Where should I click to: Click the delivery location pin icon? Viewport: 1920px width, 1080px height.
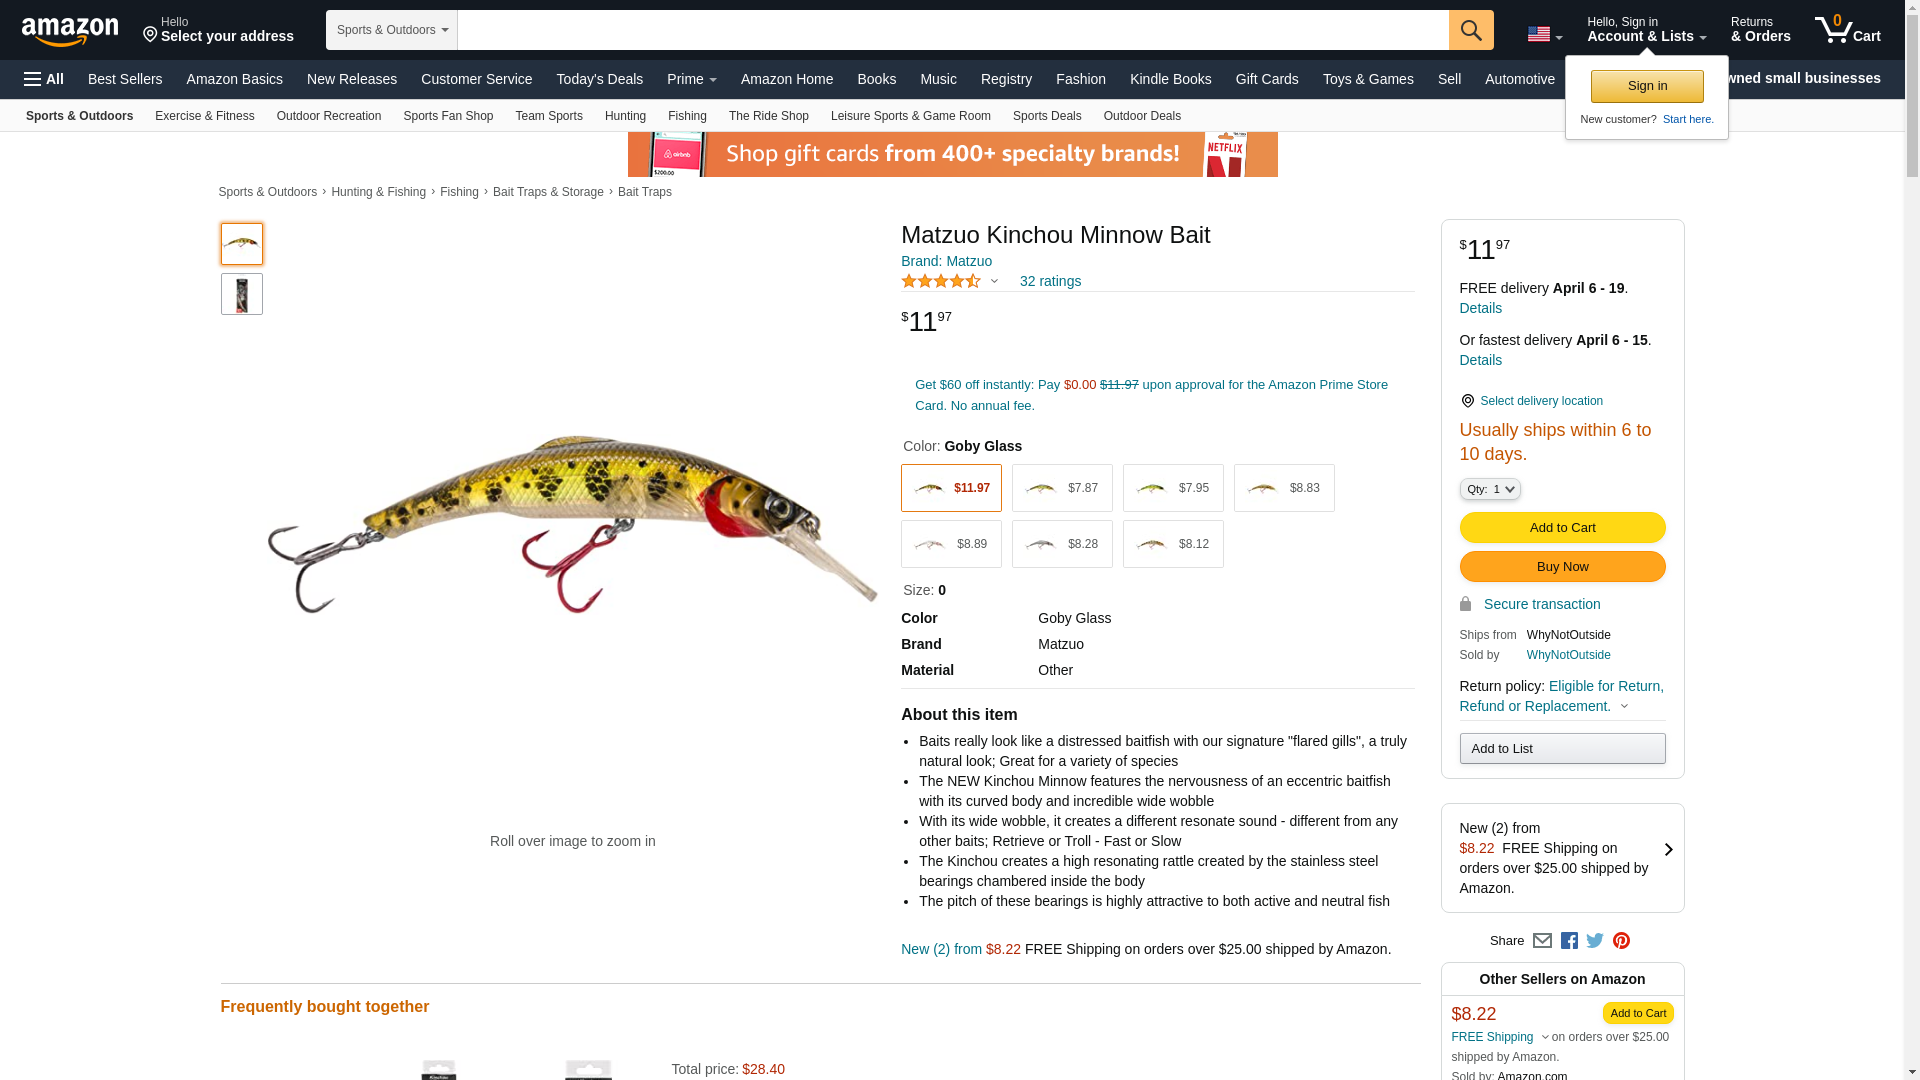tap(1467, 401)
